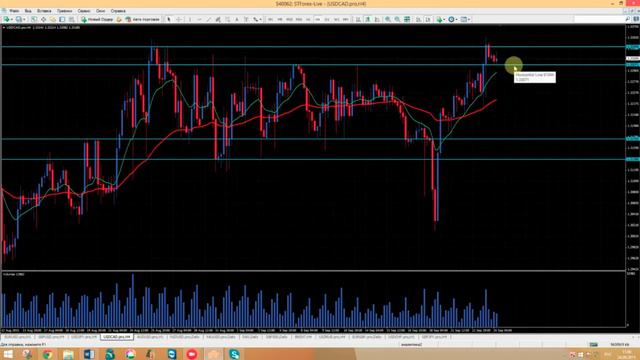640x360 pixels.
Task: Select the cursor arrow tool
Action: coord(169,19)
